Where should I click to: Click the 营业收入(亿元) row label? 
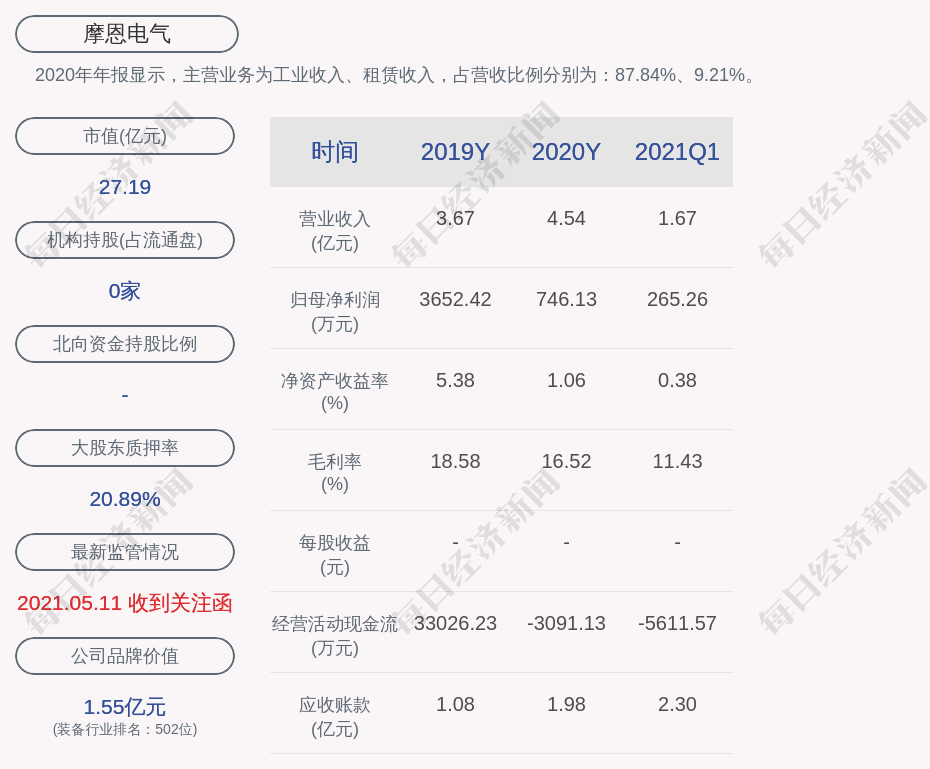point(335,230)
